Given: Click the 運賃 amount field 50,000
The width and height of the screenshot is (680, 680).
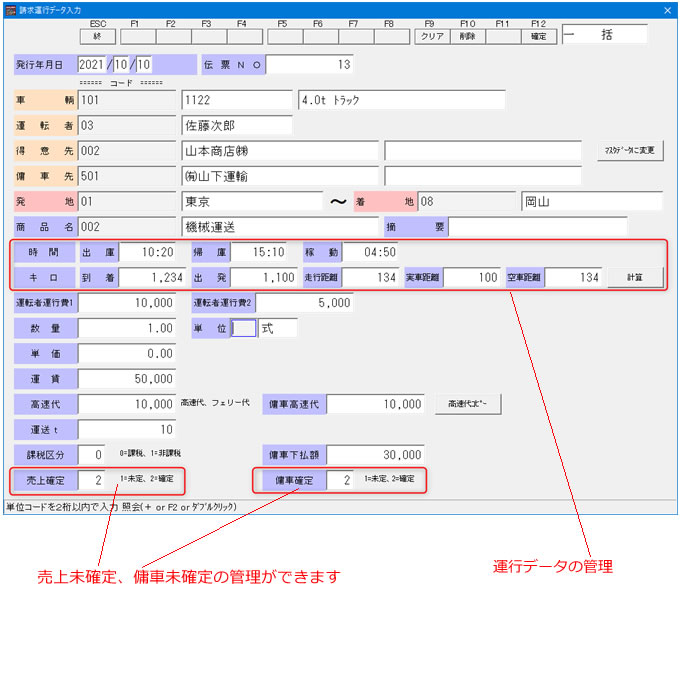Looking at the screenshot, I should point(127,379).
